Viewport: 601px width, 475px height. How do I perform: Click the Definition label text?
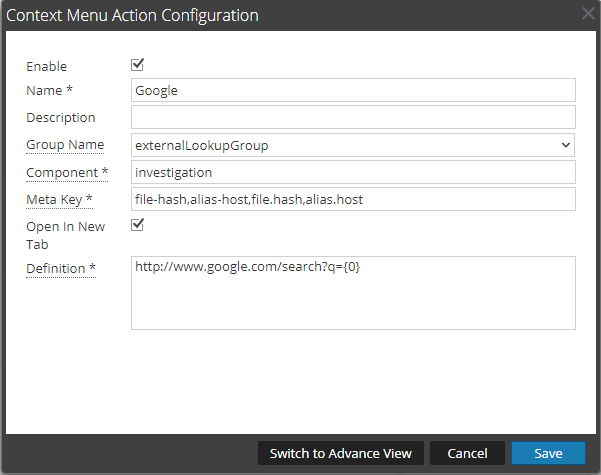tap(61, 268)
